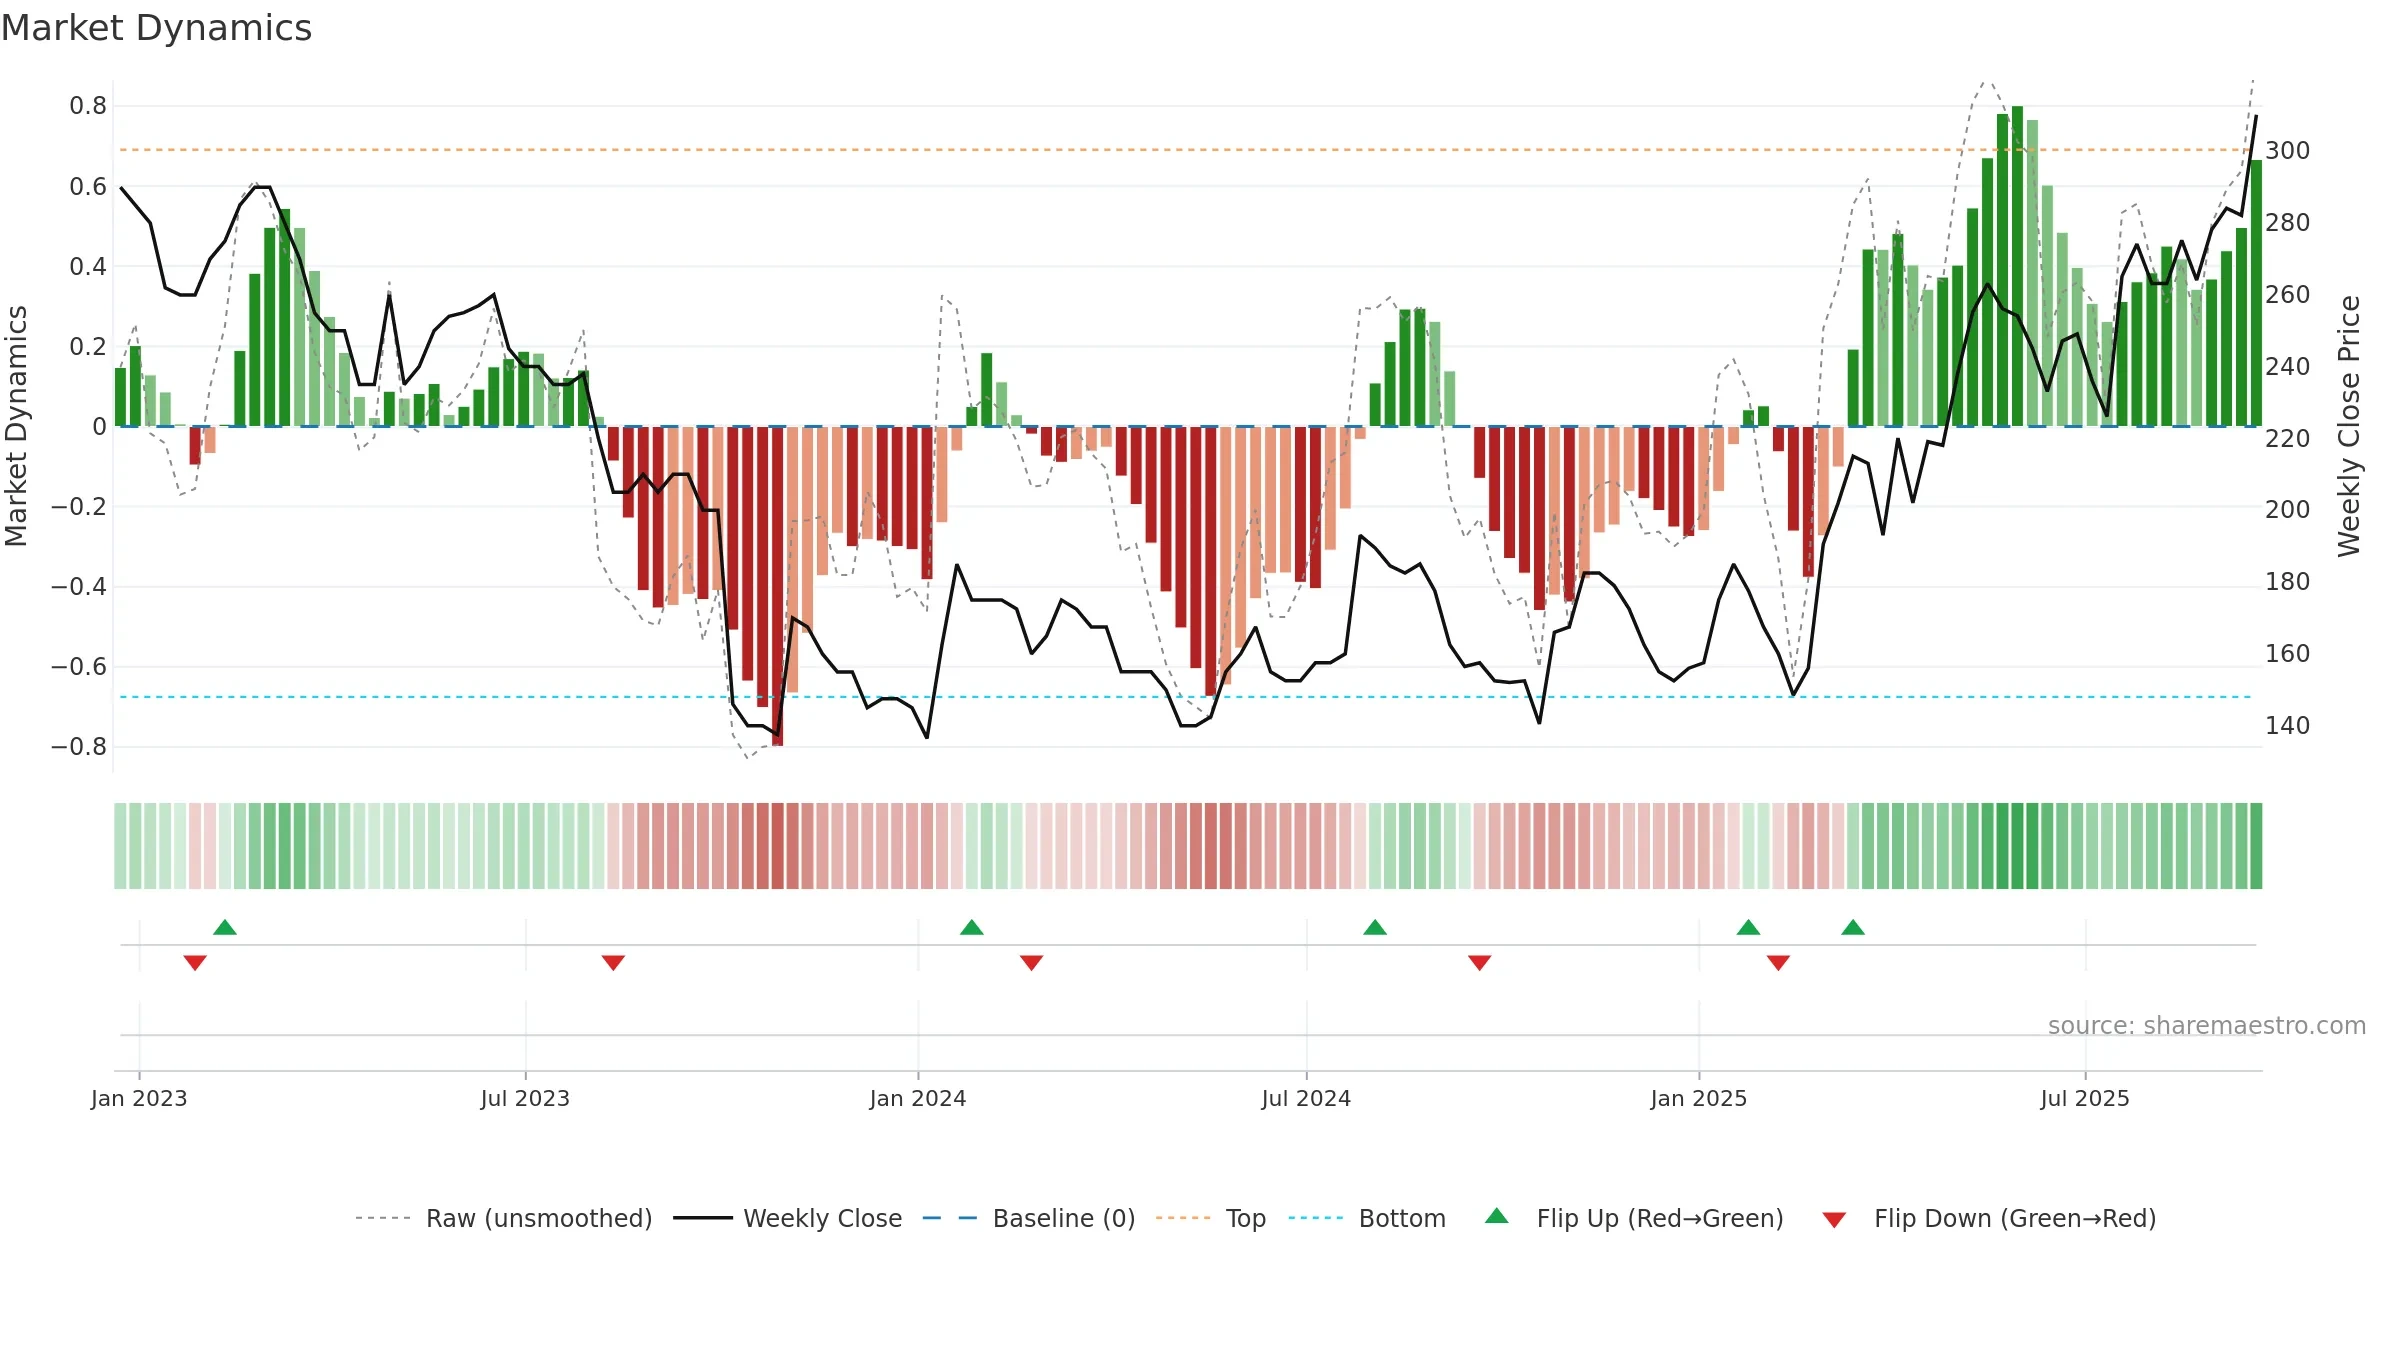The width and height of the screenshot is (2400, 1350).
Task: Toggle the Top legend entry
Action: 1246,1218
